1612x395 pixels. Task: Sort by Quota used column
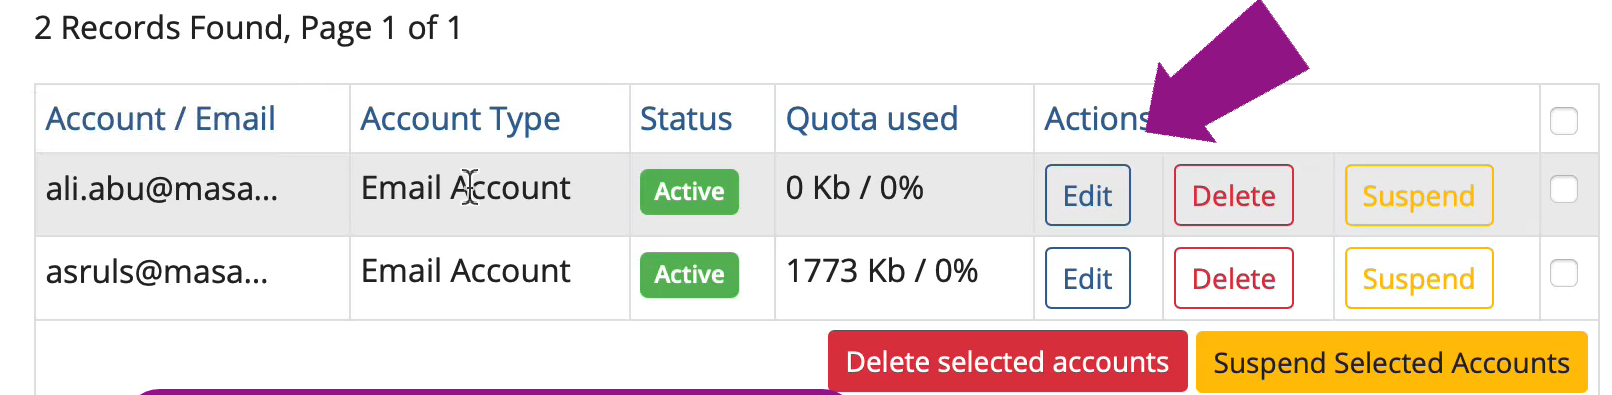[x=872, y=119]
